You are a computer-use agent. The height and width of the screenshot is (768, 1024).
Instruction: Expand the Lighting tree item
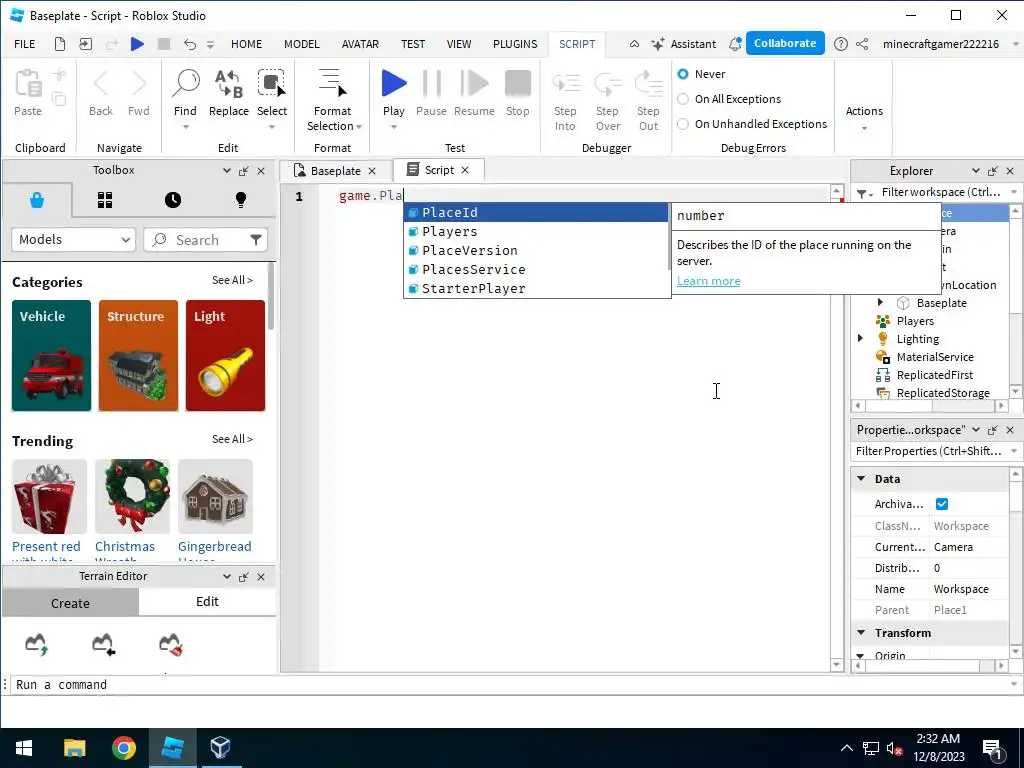click(860, 338)
